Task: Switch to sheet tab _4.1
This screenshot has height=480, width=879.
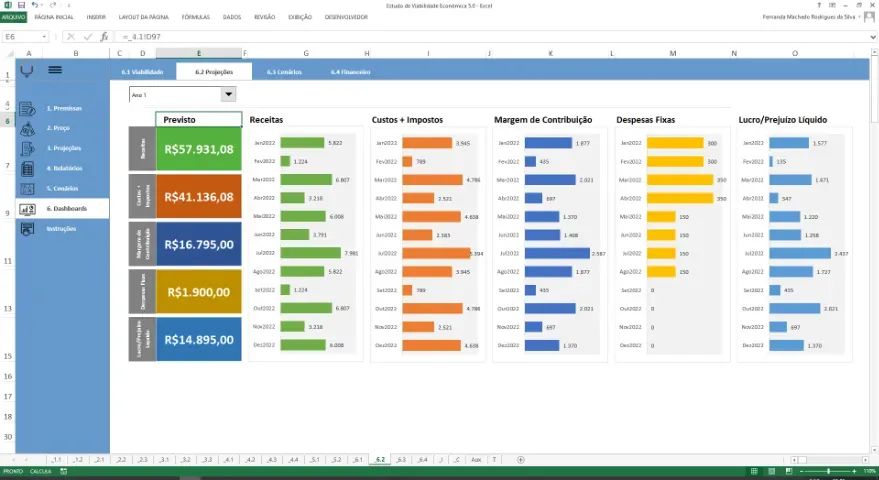Action: click(x=228, y=460)
